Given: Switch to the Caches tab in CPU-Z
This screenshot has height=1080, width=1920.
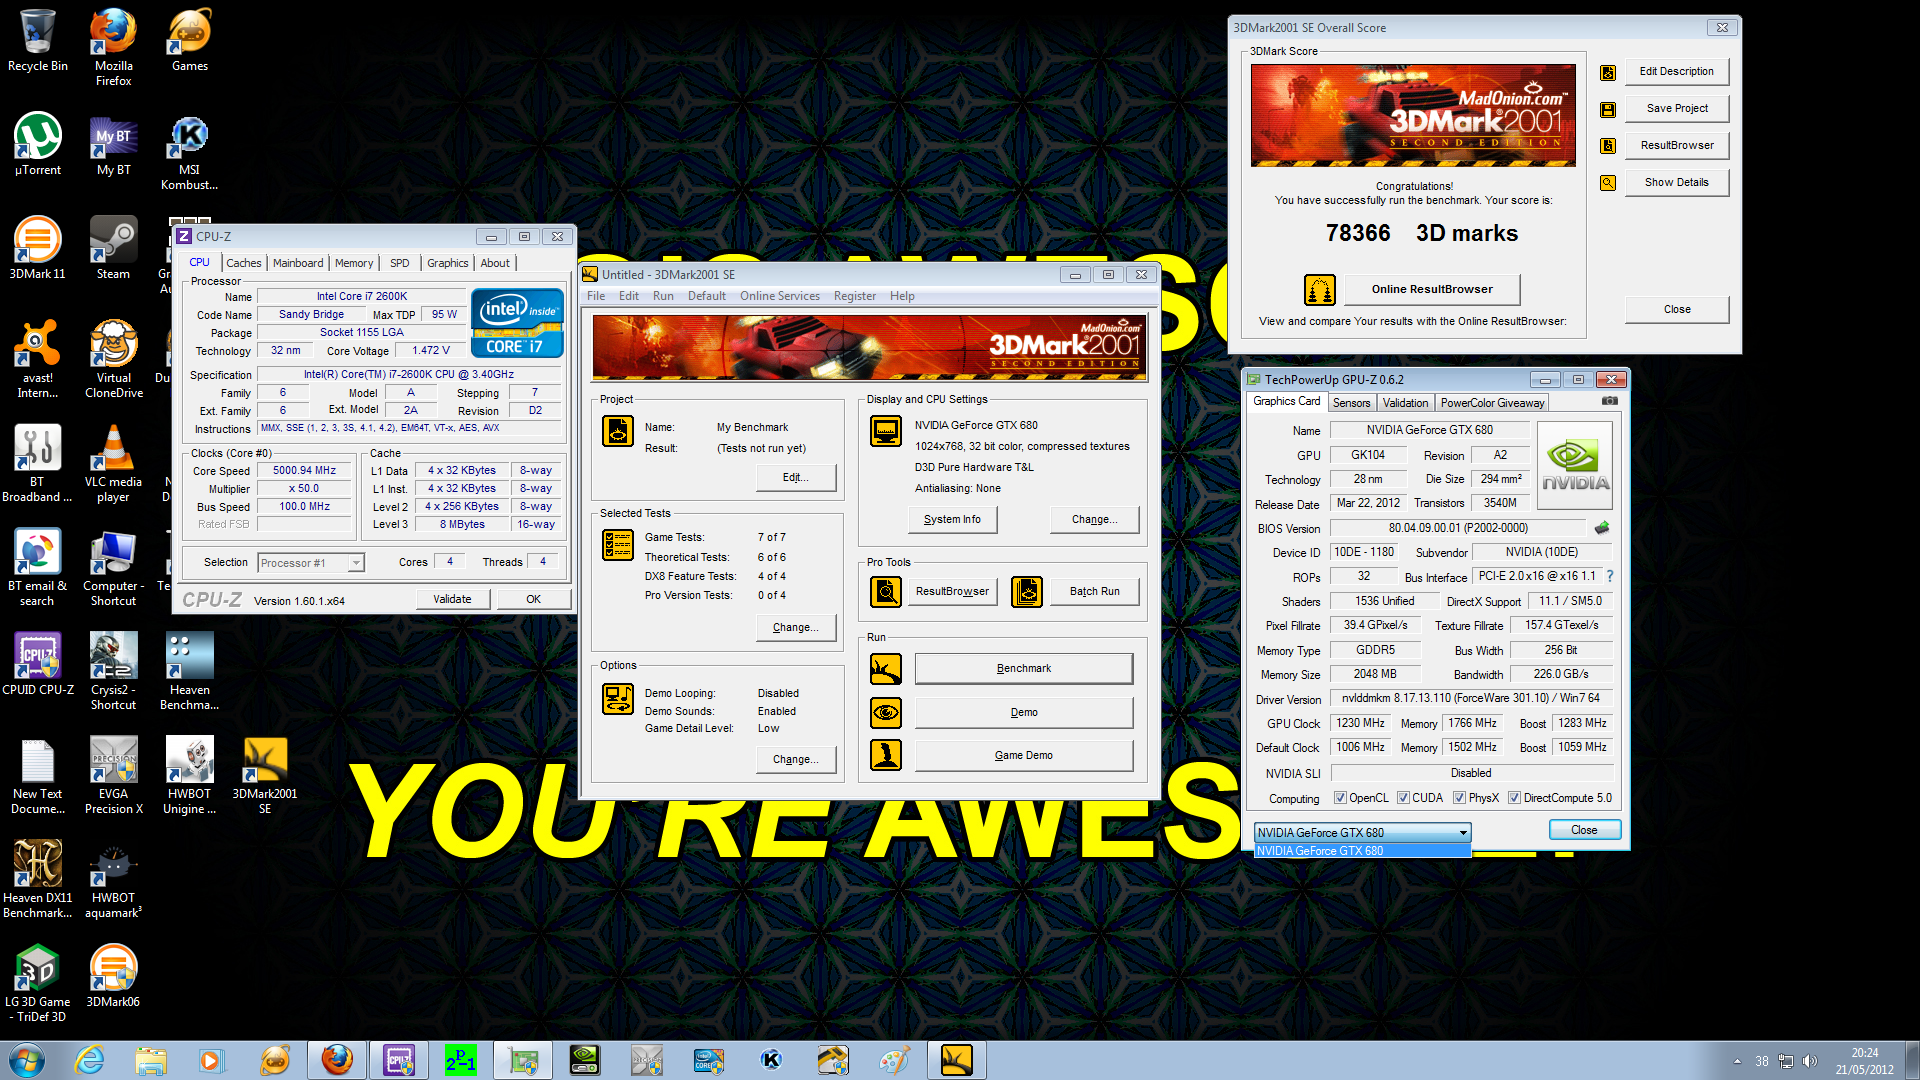Looking at the screenshot, I should pos(243,263).
